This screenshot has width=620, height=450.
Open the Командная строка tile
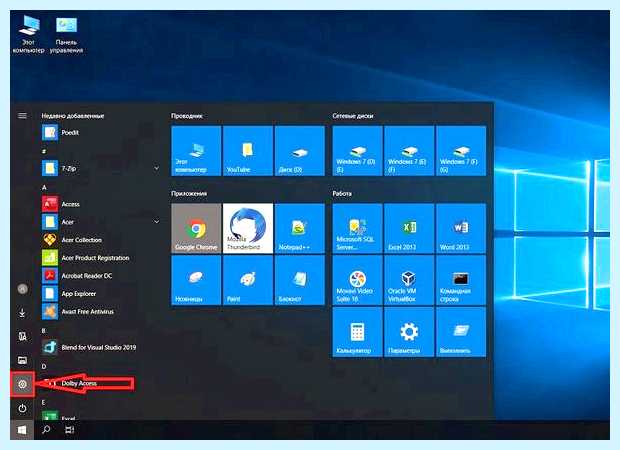[x=461, y=280]
